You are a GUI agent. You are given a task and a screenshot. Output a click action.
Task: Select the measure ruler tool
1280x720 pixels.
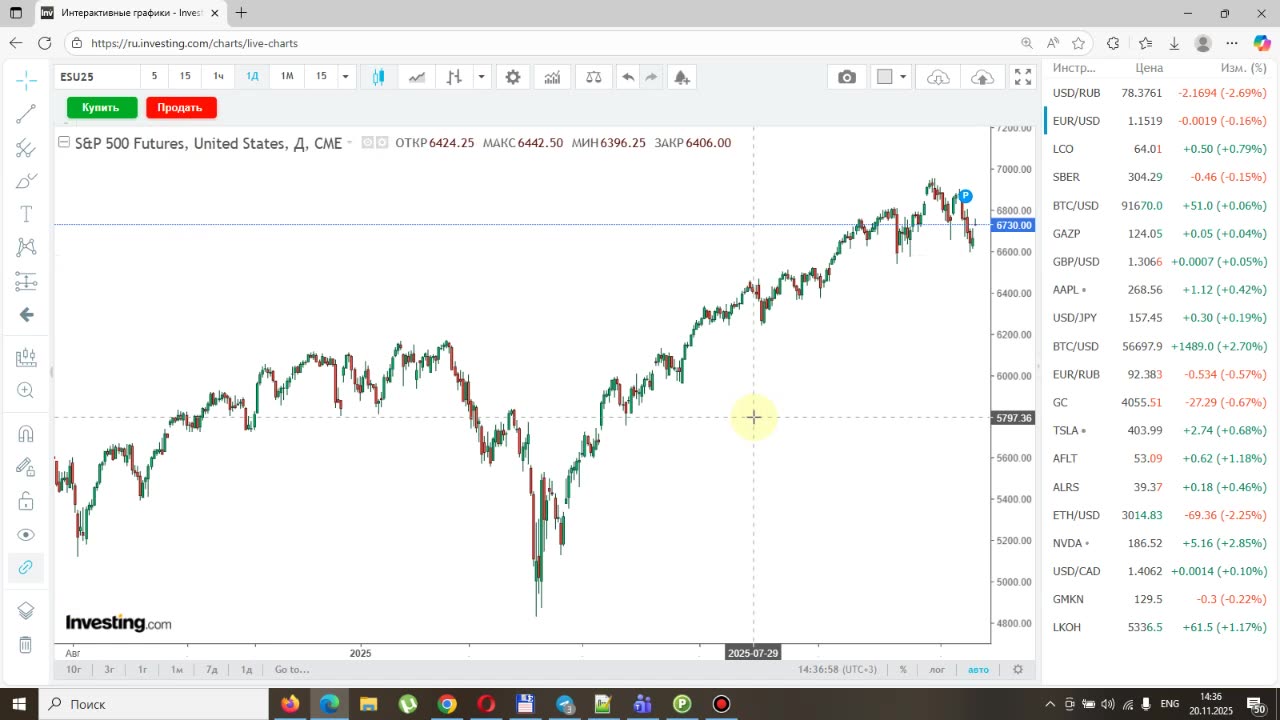pos(26,357)
